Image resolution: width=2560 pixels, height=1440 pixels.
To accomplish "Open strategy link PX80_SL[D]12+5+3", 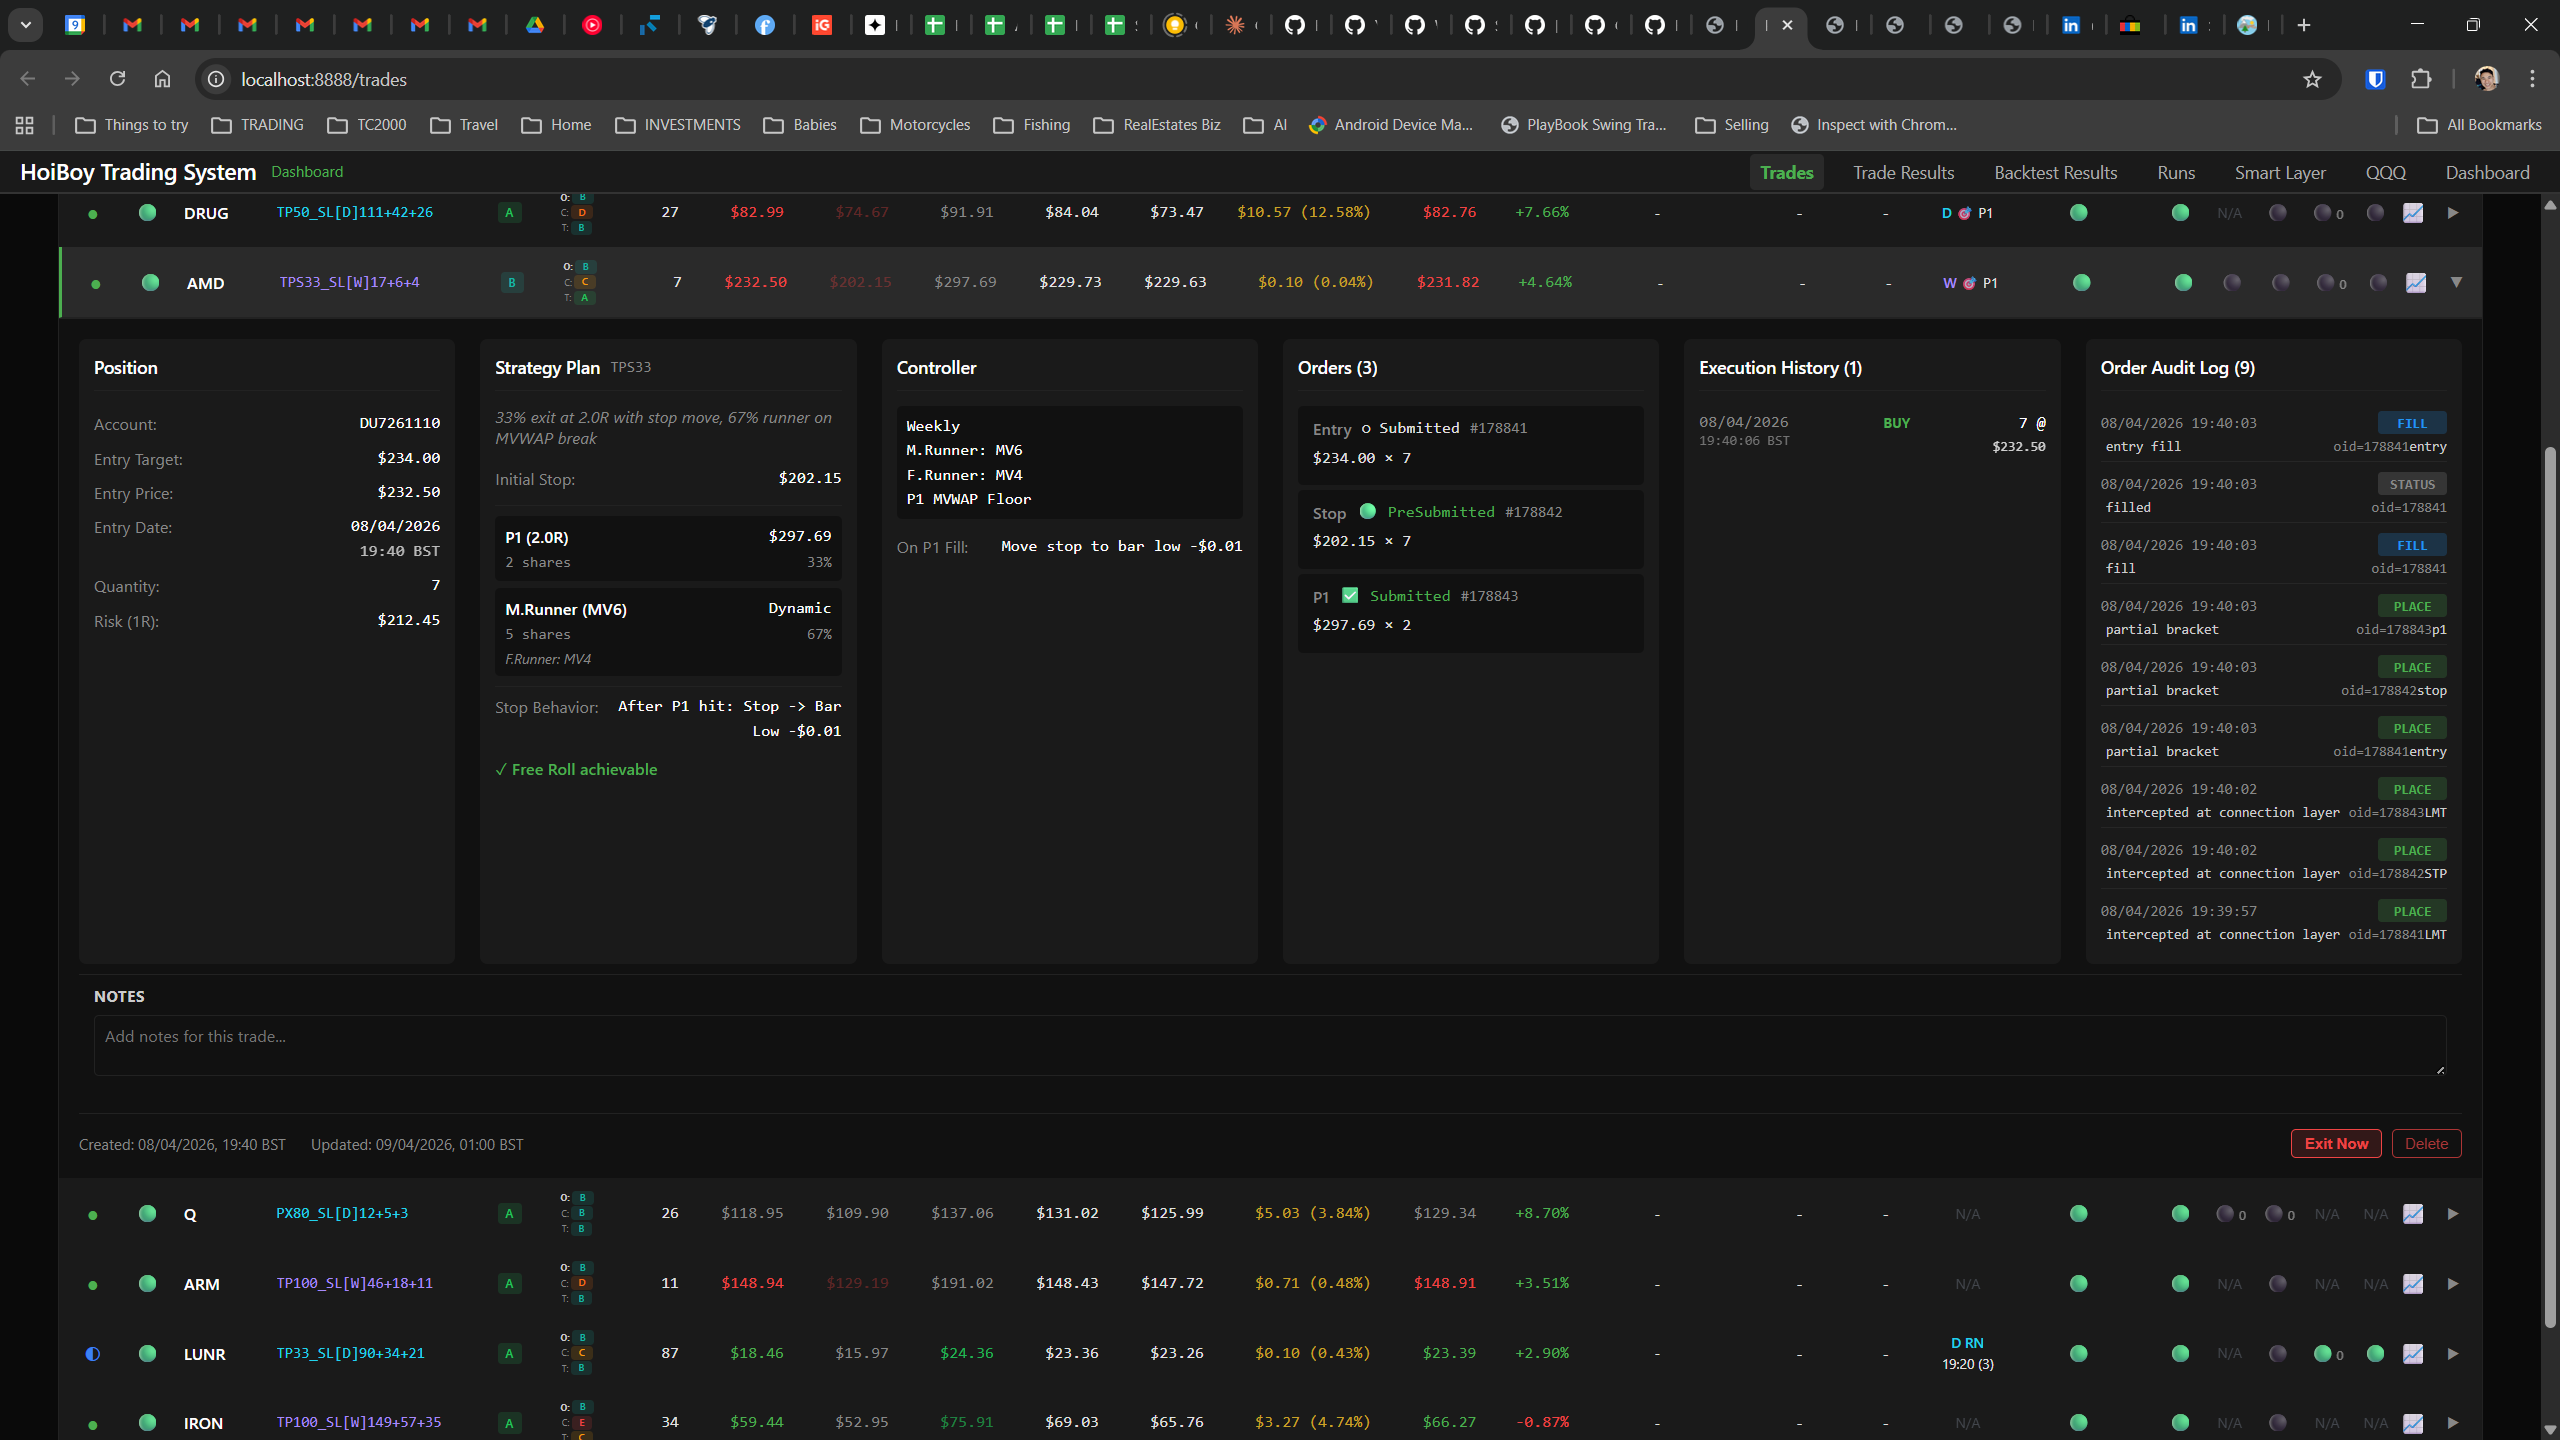I will tap(342, 1214).
